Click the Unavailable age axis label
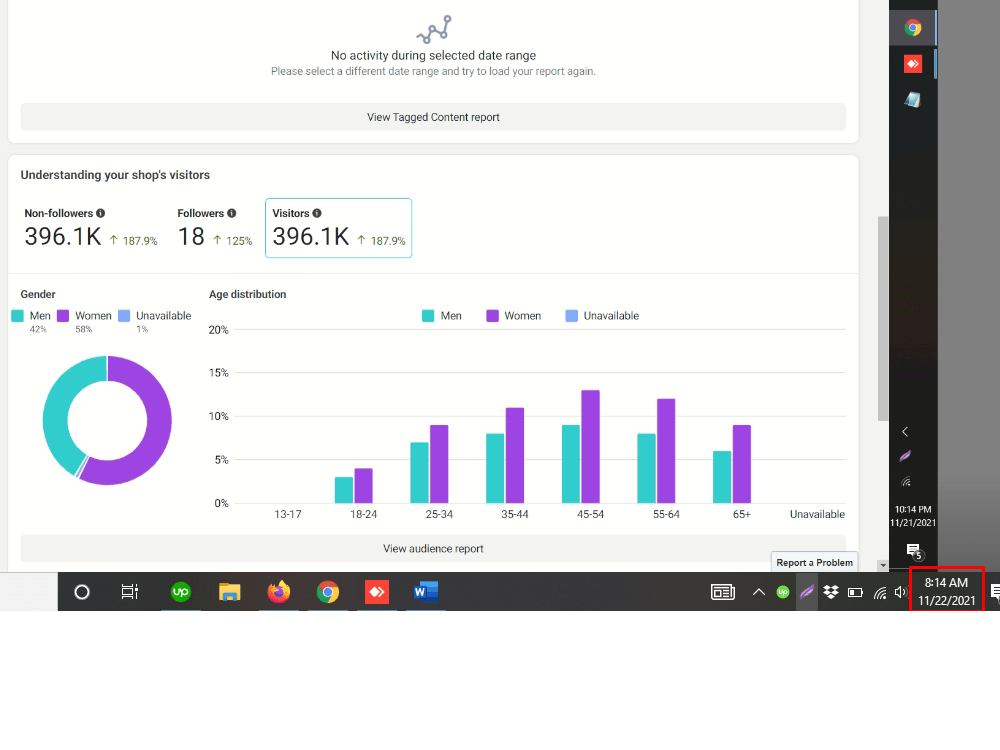The image size is (1000, 750). click(817, 514)
